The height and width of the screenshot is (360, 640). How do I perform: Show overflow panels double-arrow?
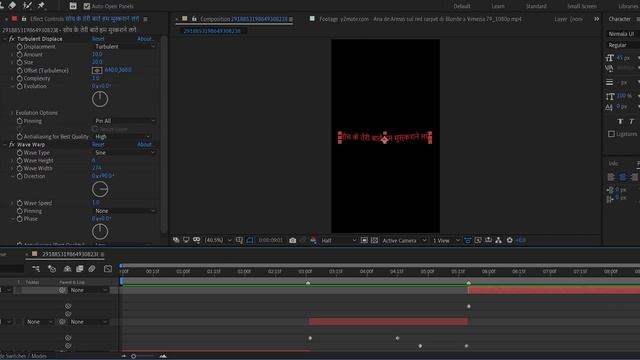(596, 19)
